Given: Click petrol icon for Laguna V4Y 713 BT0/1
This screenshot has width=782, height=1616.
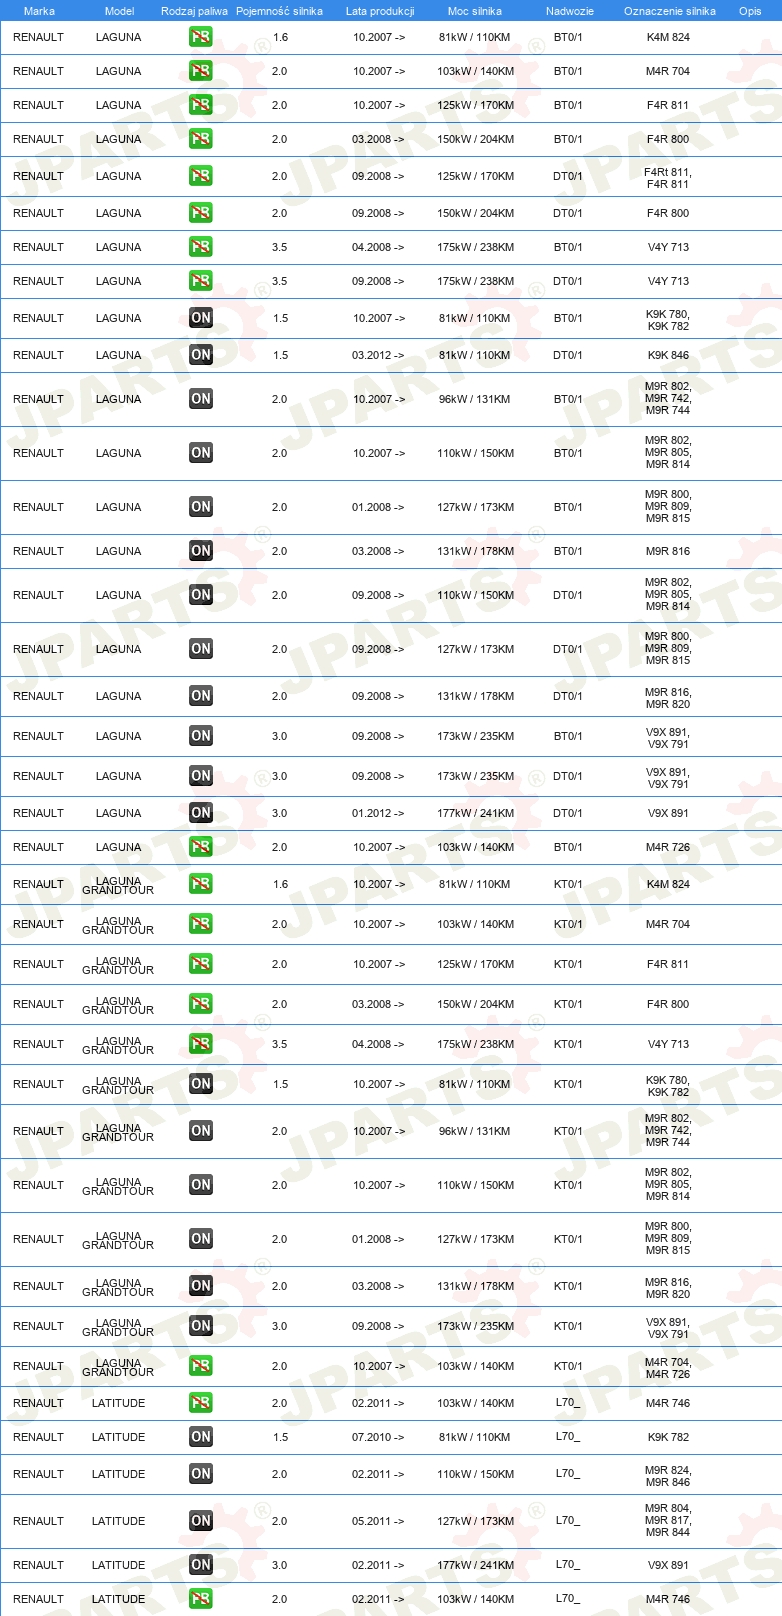Looking at the screenshot, I should pos(201,247).
